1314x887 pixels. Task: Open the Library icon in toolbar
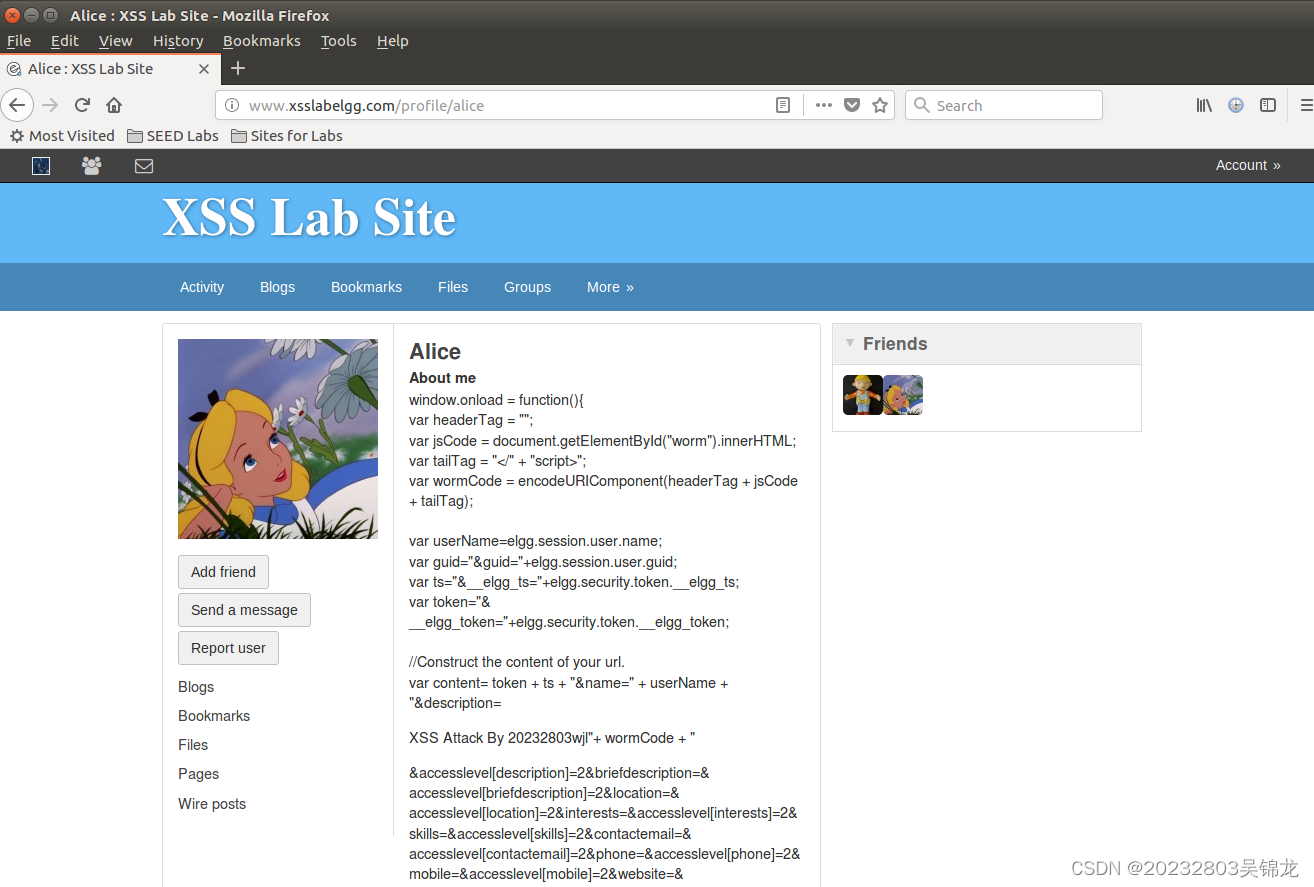(x=1204, y=105)
